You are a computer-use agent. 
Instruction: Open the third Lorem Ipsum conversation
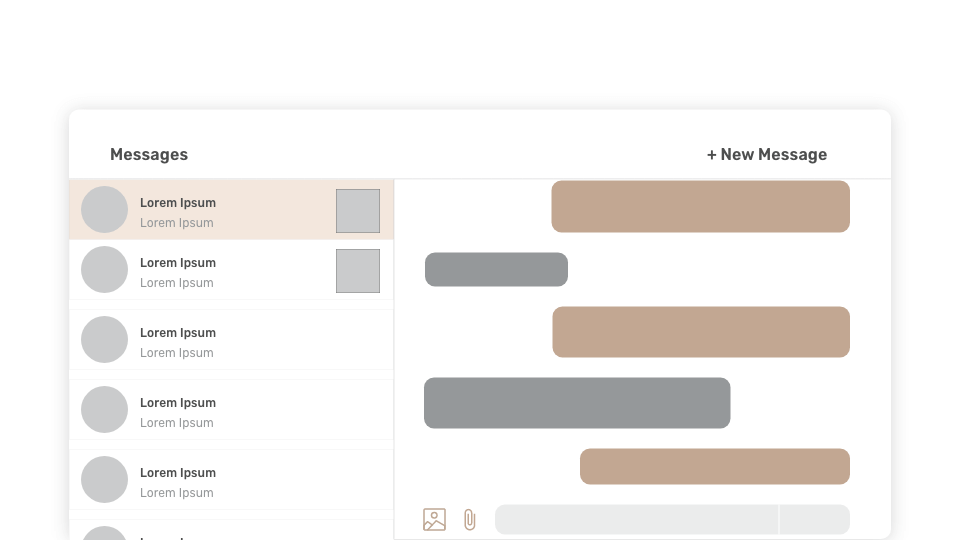(230, 341)
